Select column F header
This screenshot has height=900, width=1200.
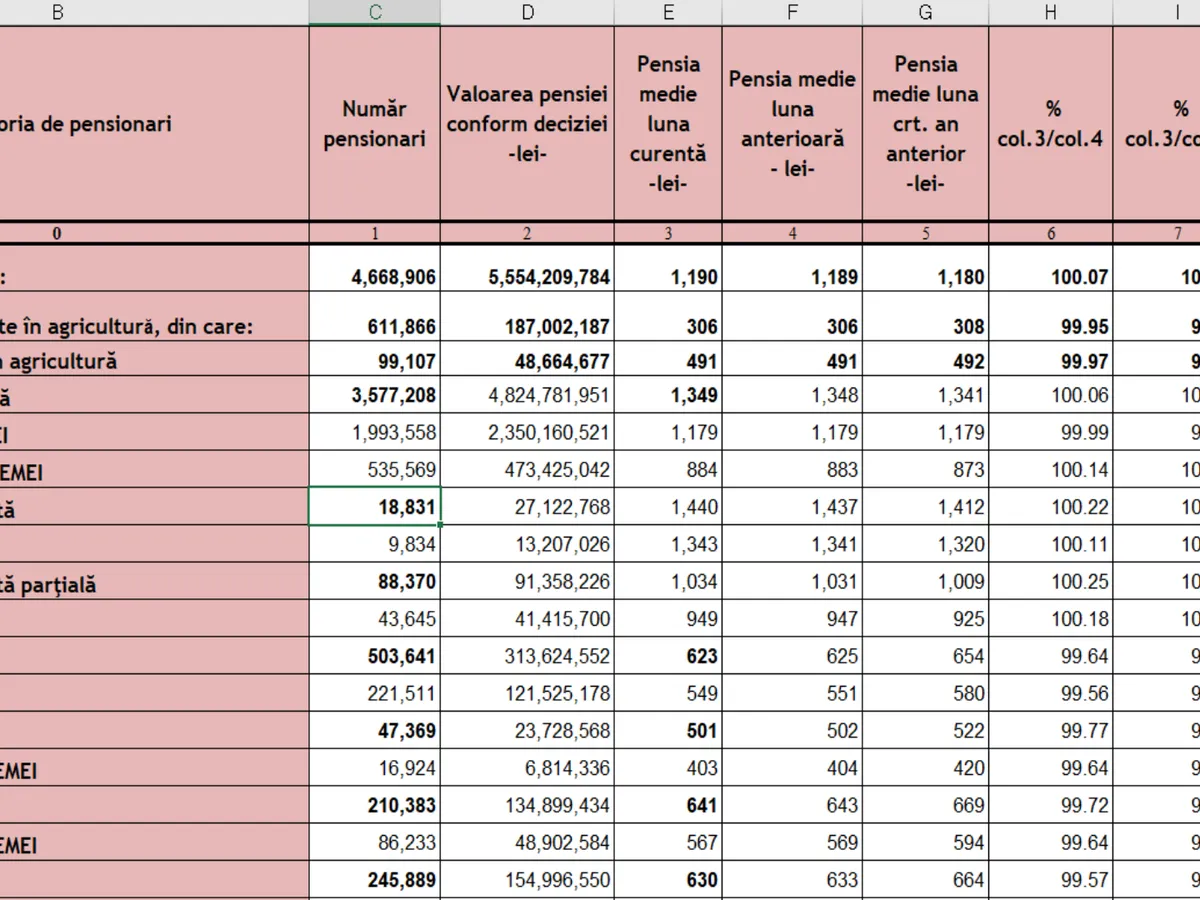792,12
